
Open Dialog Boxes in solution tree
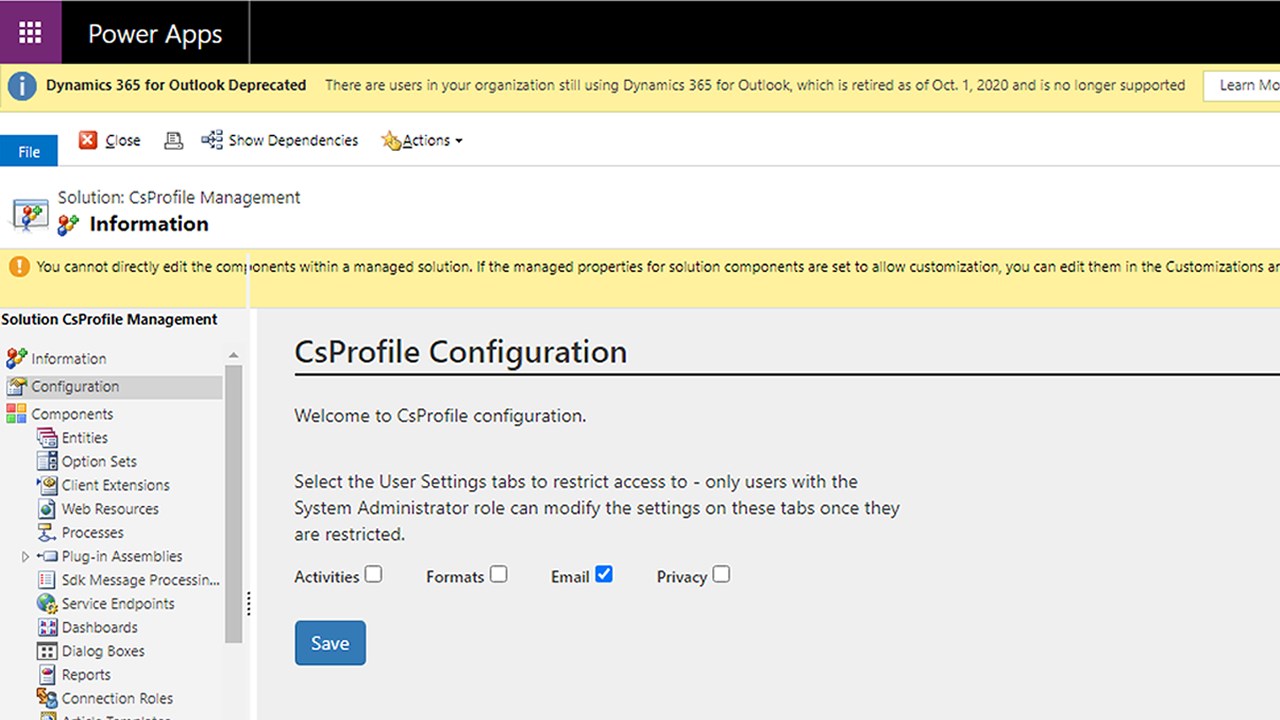click(x=103, y=651)
